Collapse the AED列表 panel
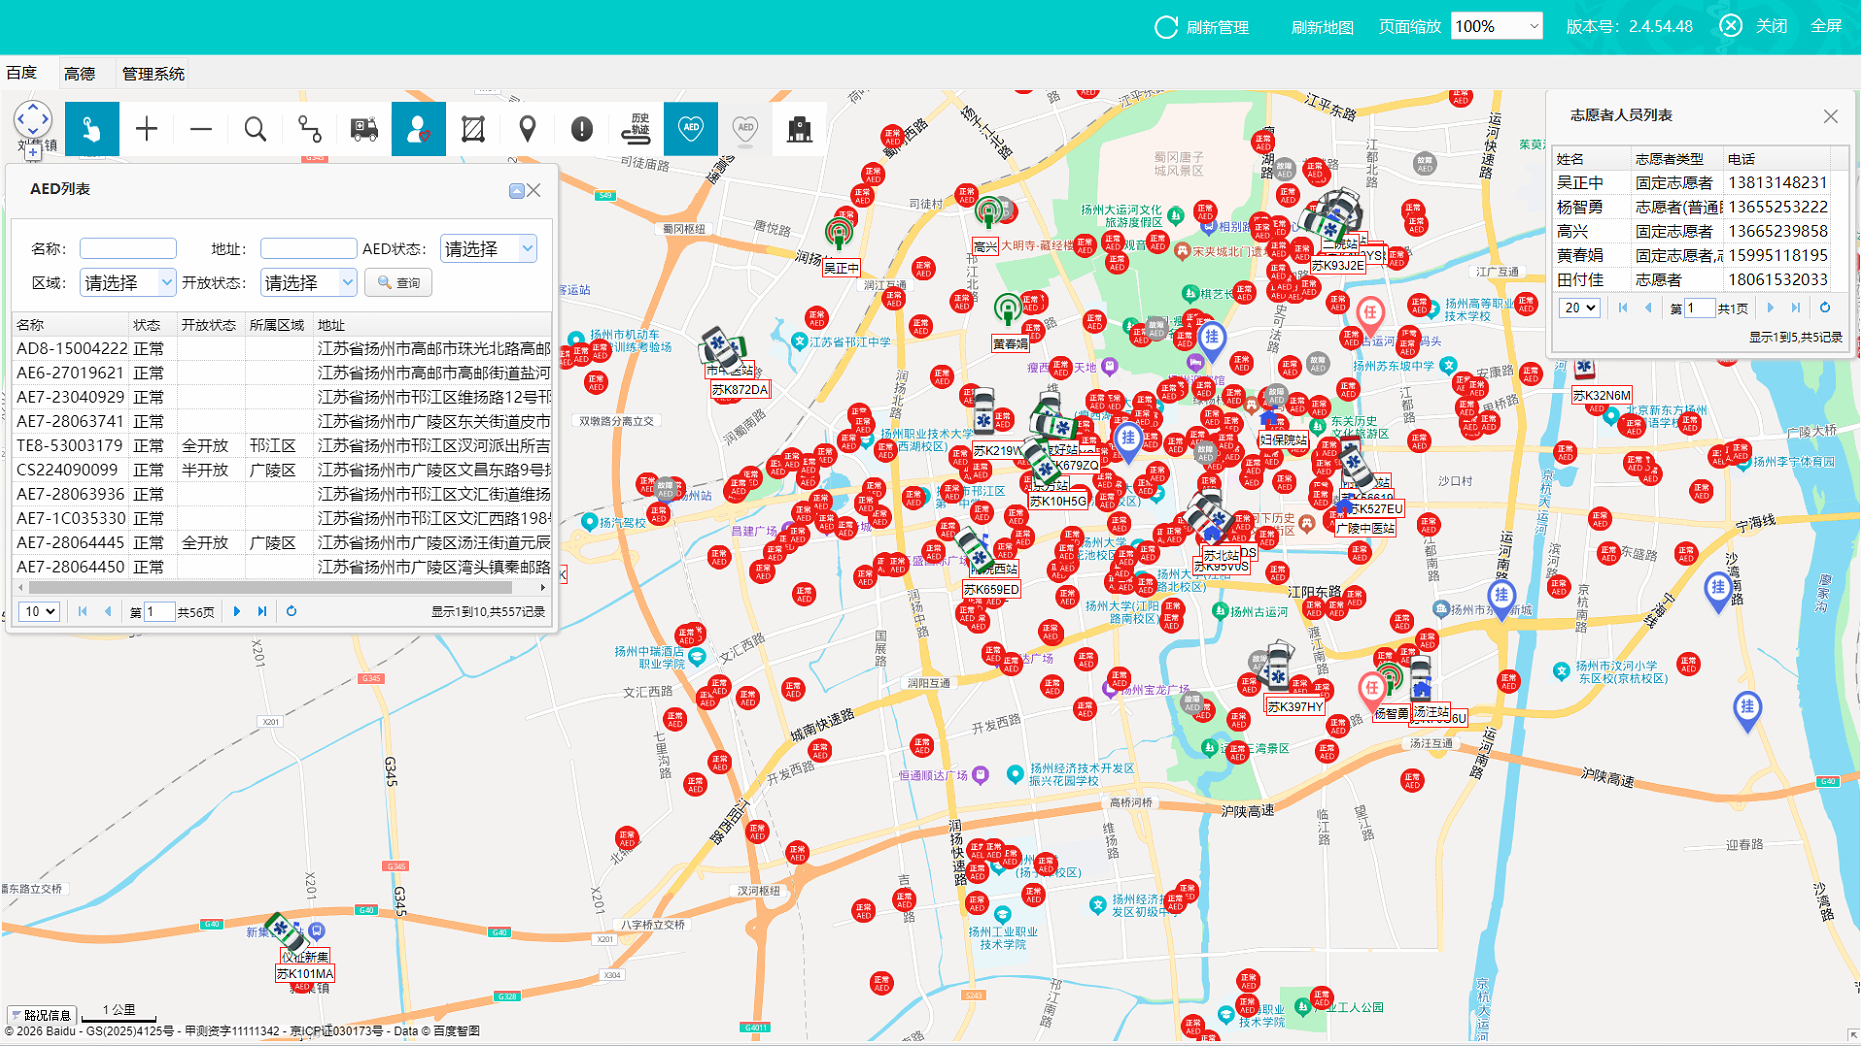1861x1046 pixels. pos(516,191)
